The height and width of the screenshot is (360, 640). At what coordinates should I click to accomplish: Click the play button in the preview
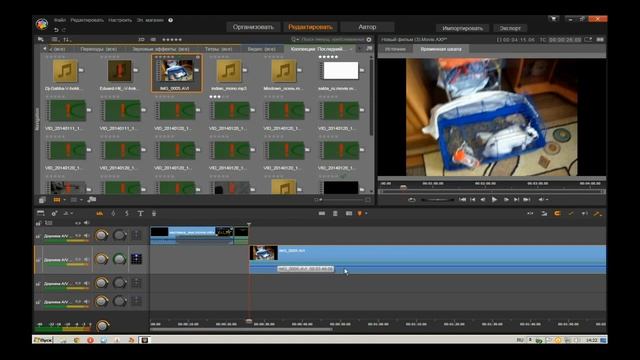click(494, 200)
